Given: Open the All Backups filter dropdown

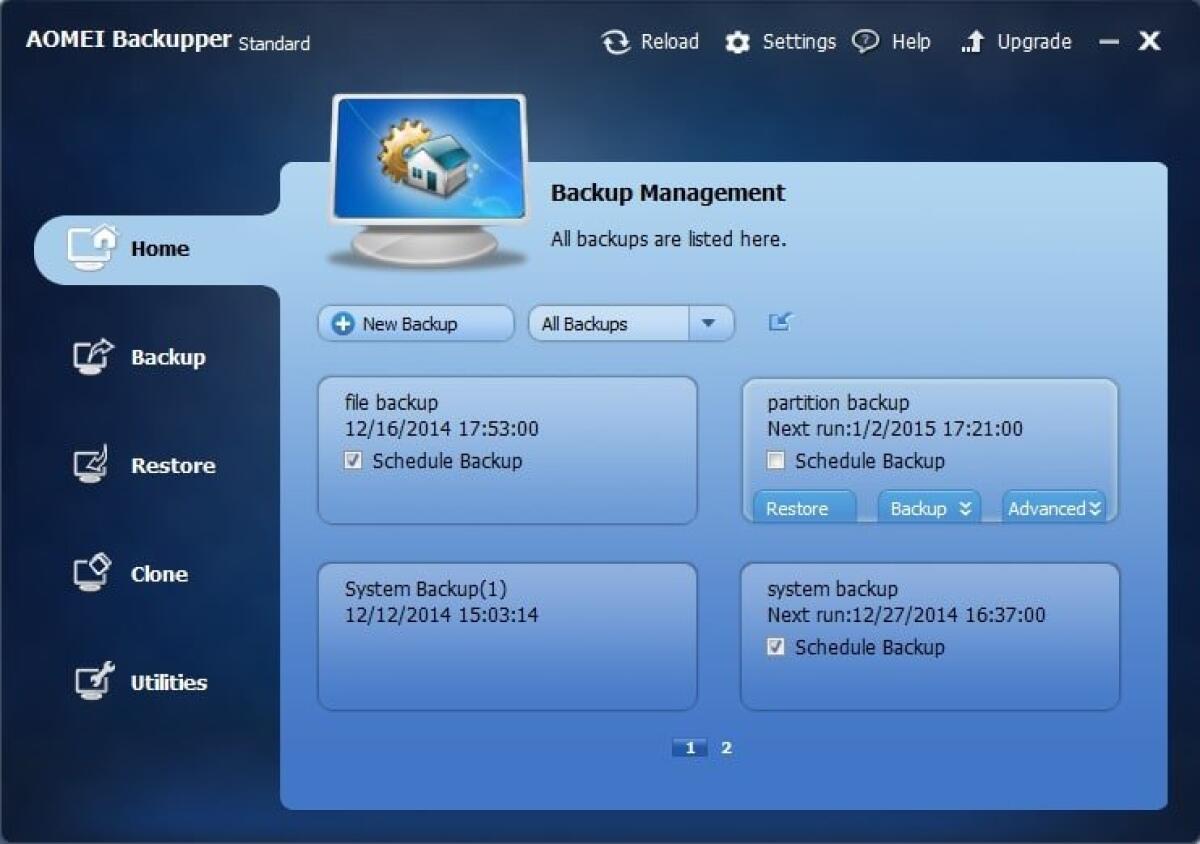Looking at the screenshot, I should coord(707,323).
